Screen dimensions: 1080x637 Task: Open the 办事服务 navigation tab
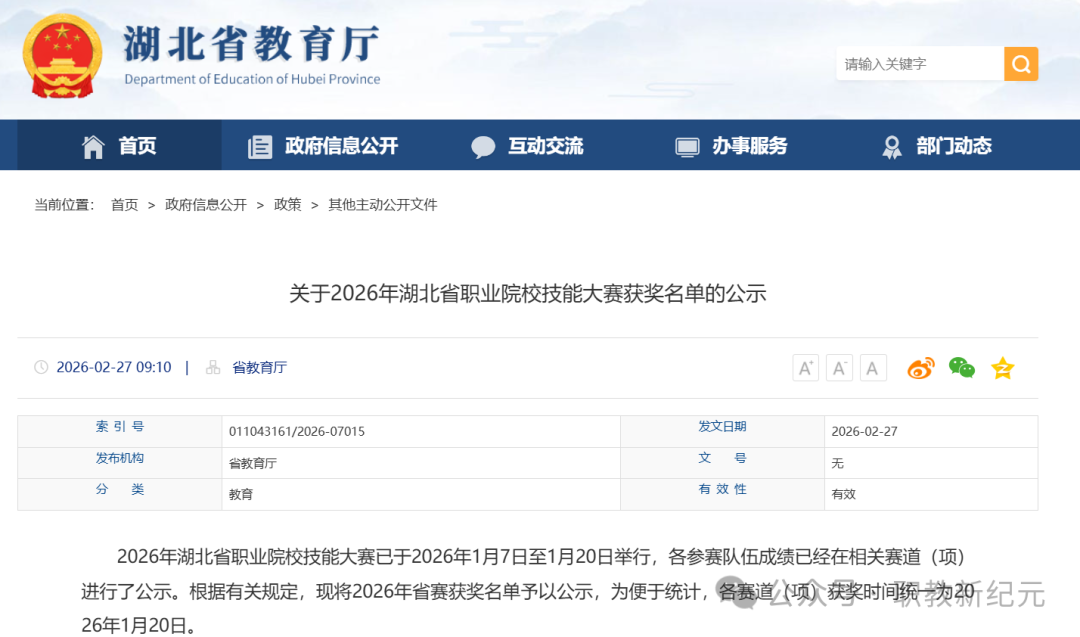pyautogui.click(x=731, y=145)
